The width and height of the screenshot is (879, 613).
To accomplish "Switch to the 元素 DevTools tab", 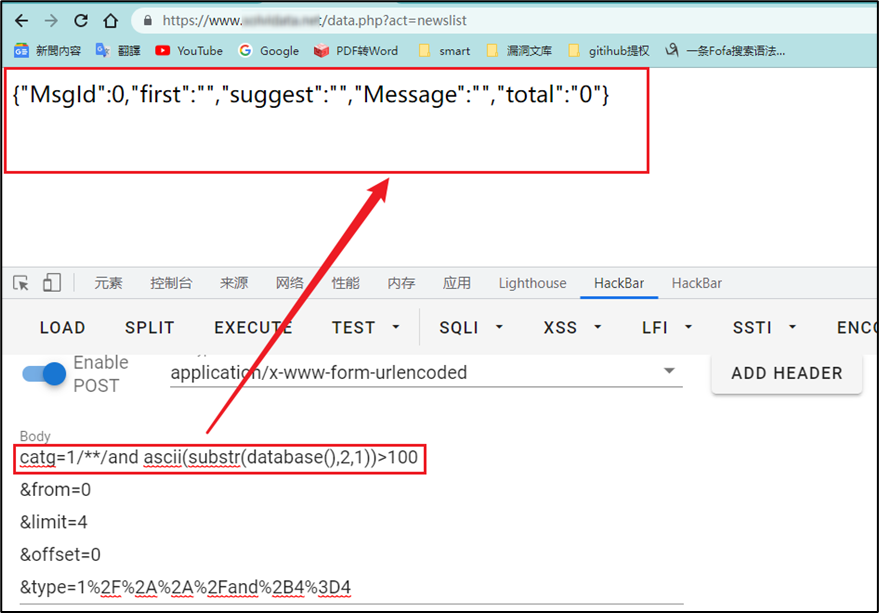I will 108,283.
